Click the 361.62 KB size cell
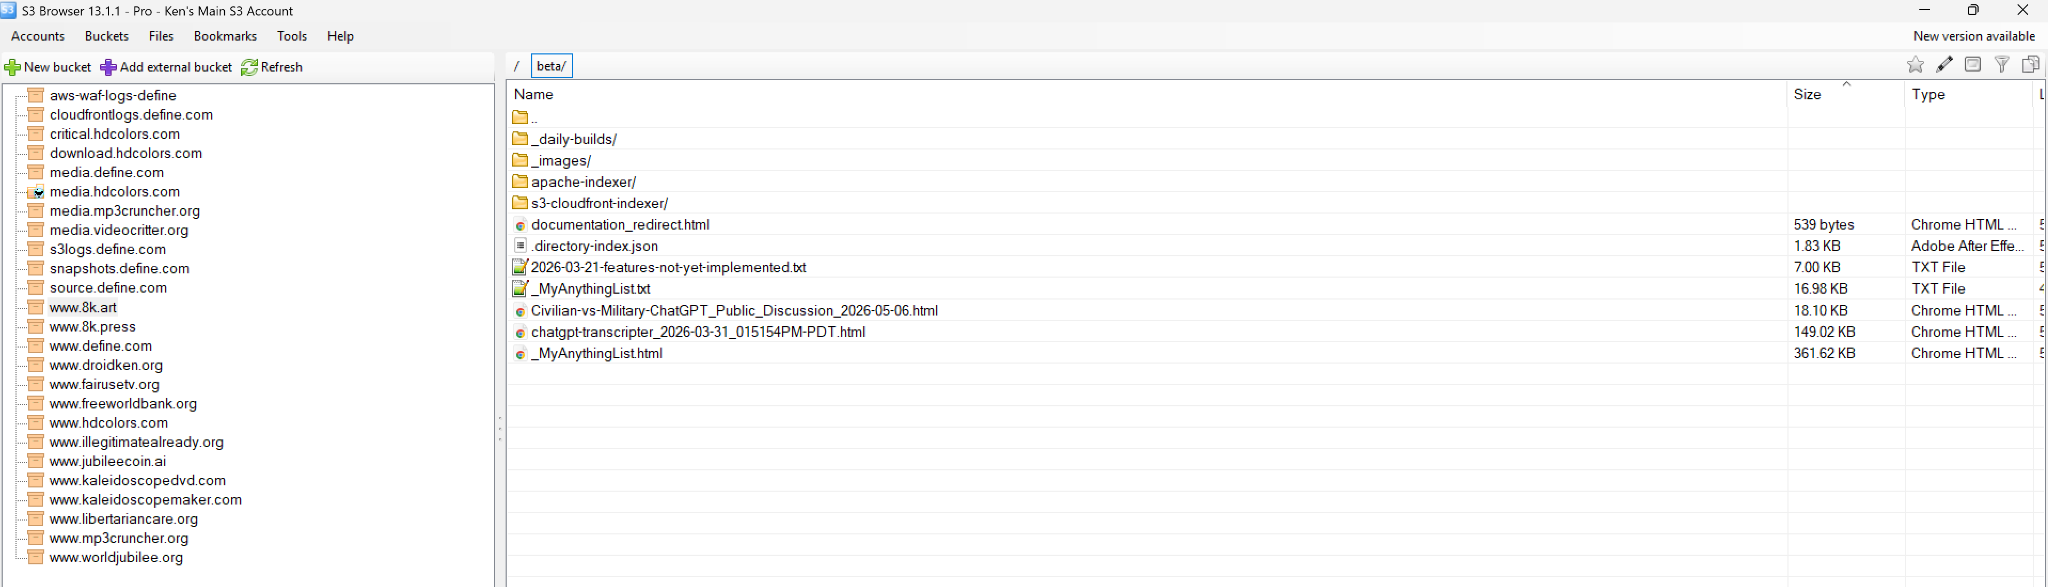 (1825, 353)
